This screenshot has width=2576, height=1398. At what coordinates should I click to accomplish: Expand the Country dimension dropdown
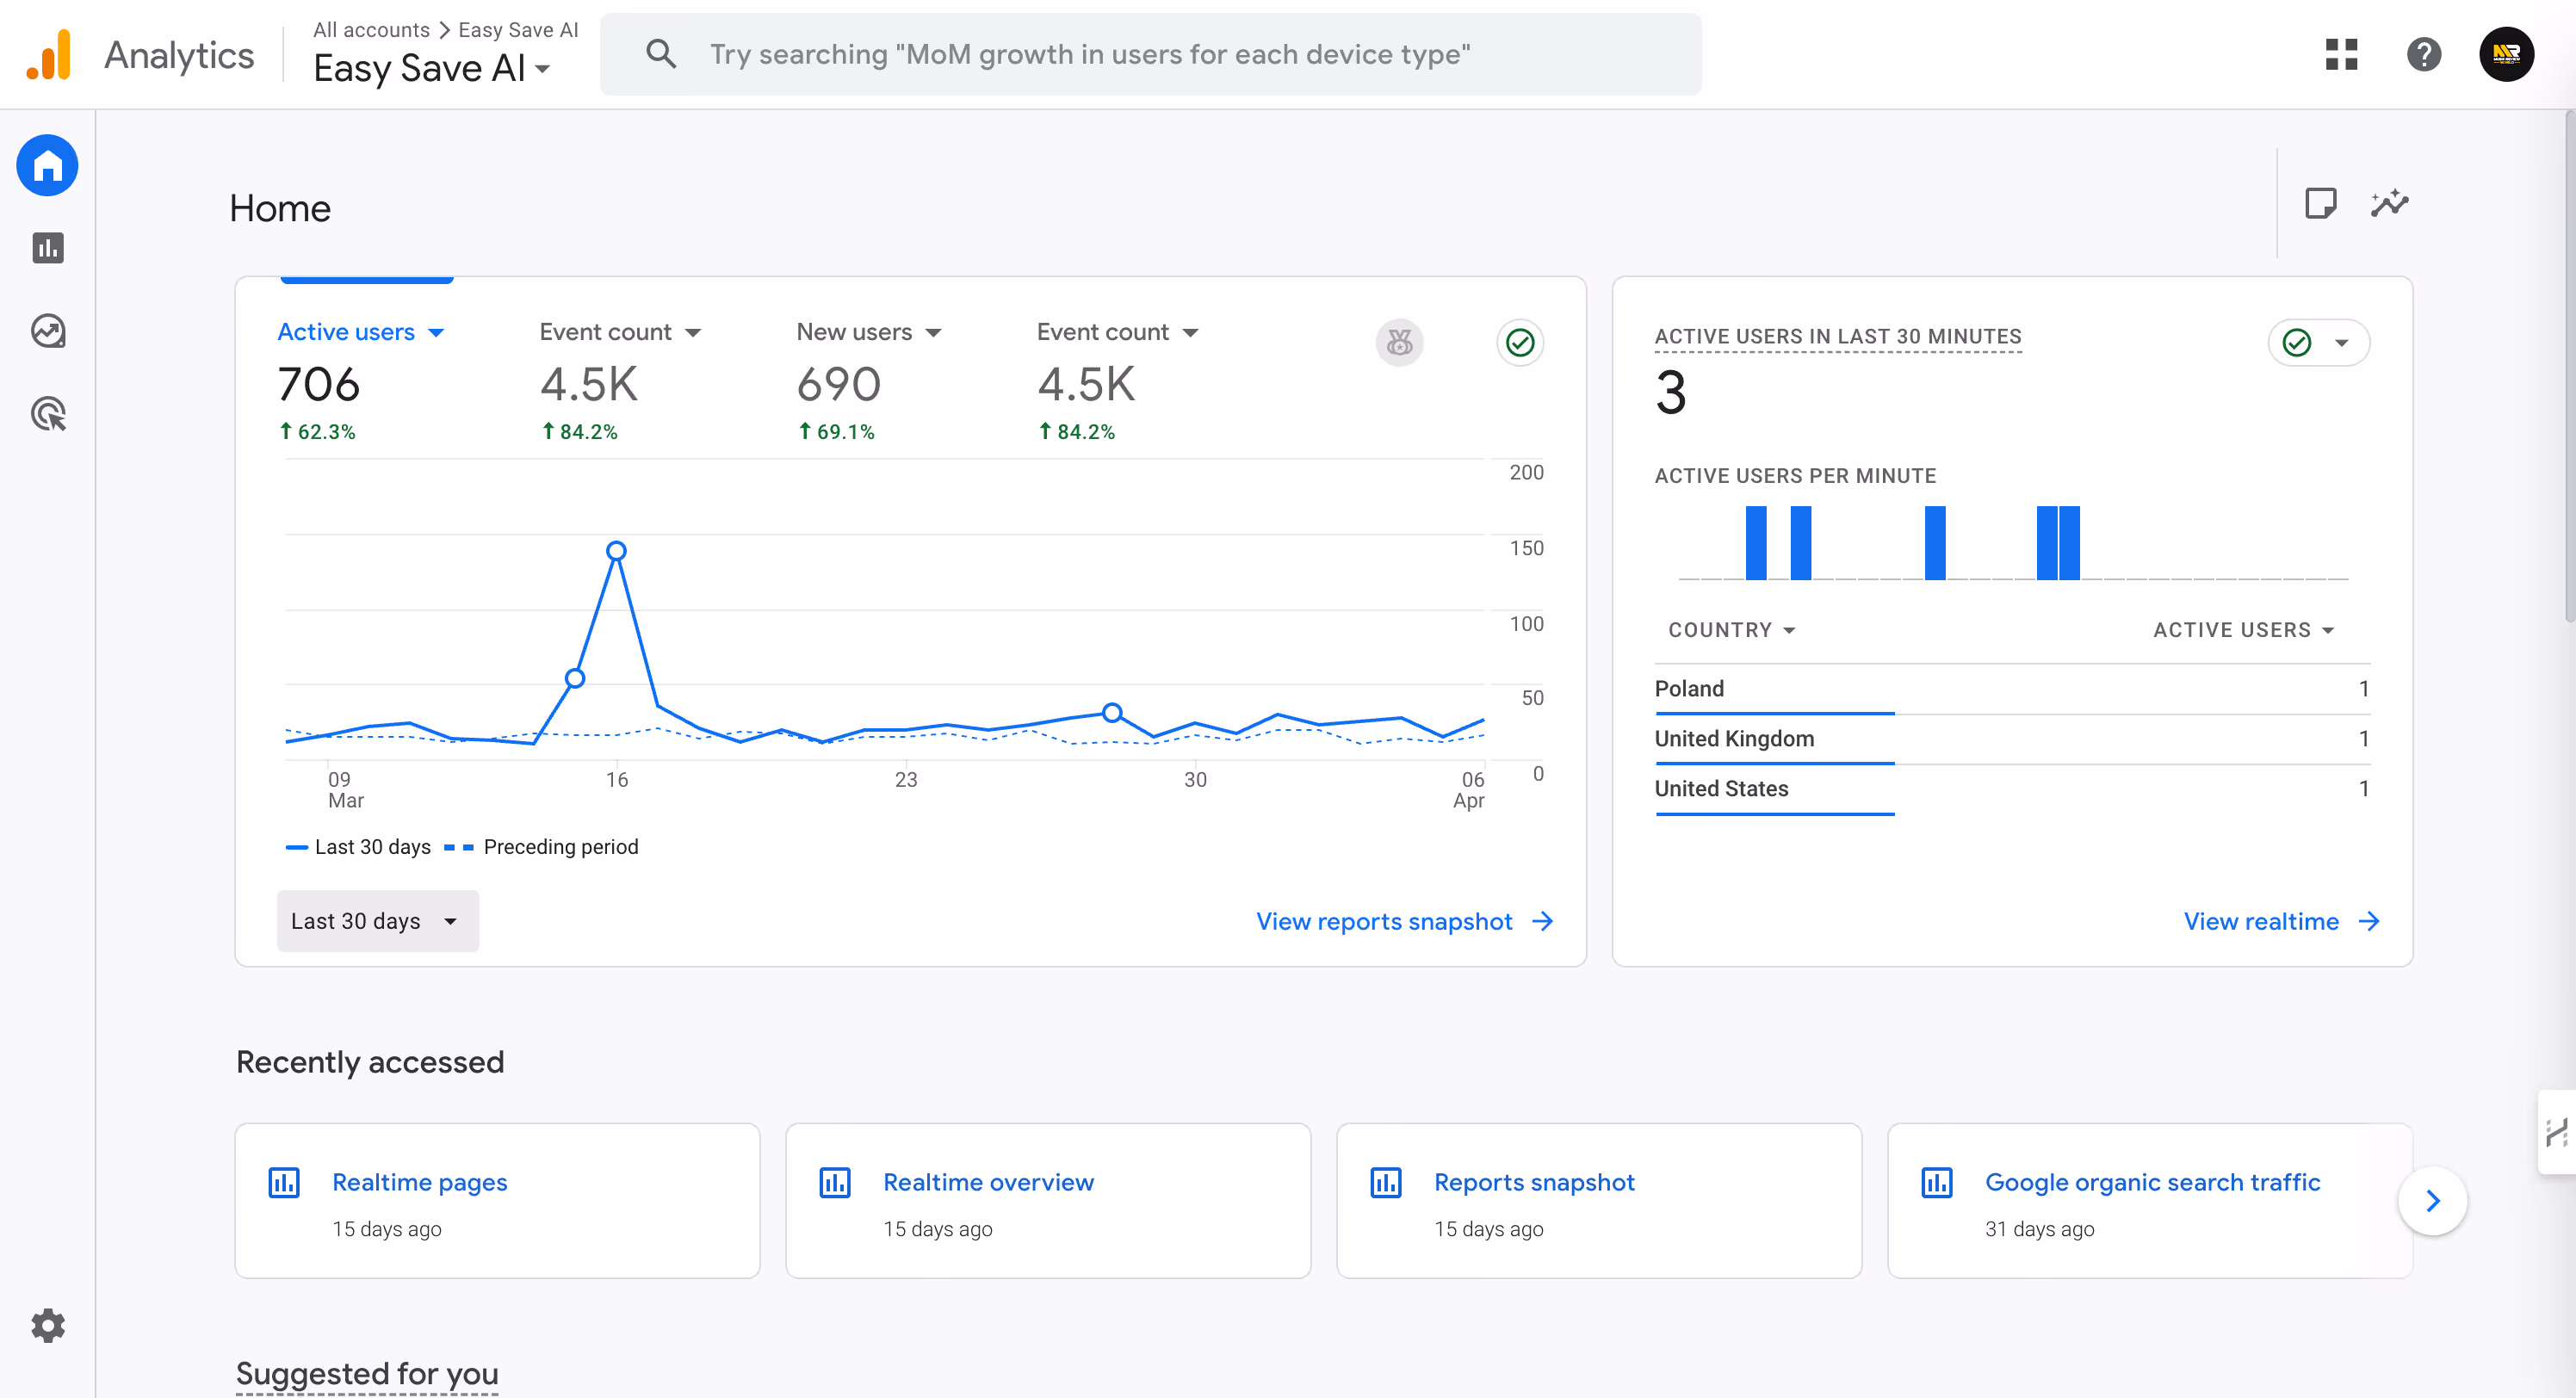click(1731, 630)
